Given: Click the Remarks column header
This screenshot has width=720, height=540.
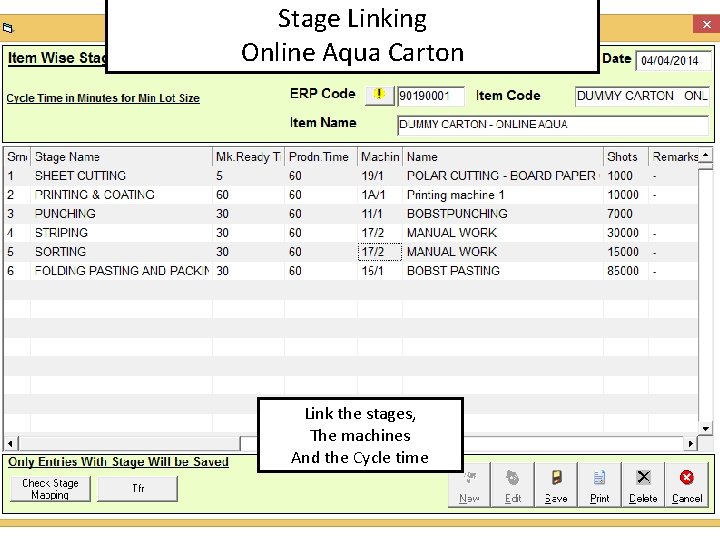Looking at the screenshot, I should (x=674, y=157).
